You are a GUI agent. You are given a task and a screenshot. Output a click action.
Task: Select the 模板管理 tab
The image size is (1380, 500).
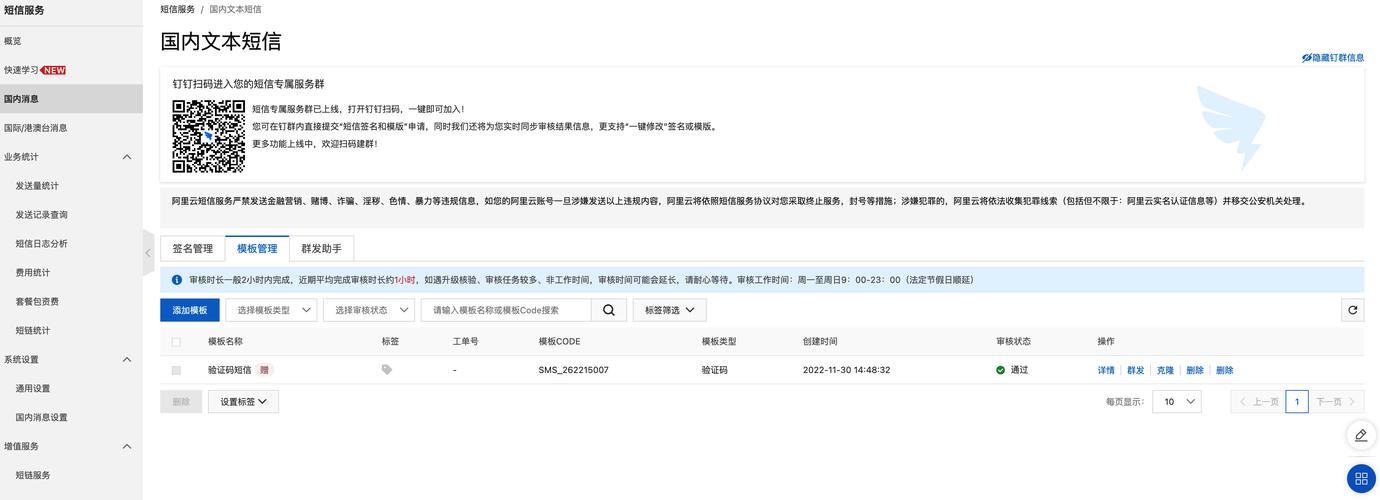pyautogui.click(x=257, y=249)
